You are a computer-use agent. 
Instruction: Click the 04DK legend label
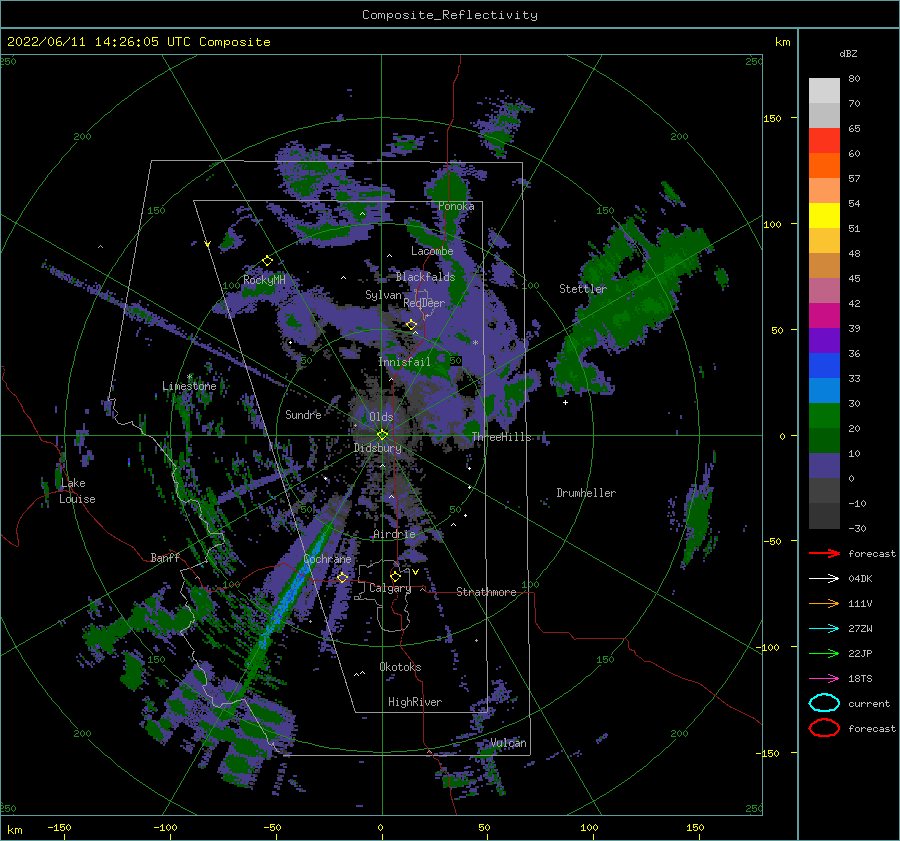point(860,579)
